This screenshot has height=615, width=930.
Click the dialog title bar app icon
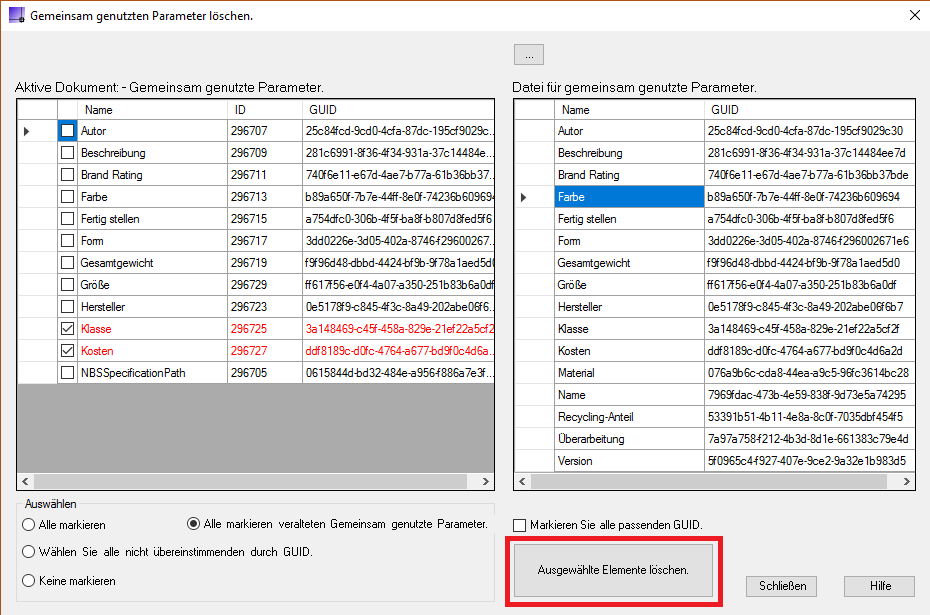pyautogui.click(x=17, y=15)
